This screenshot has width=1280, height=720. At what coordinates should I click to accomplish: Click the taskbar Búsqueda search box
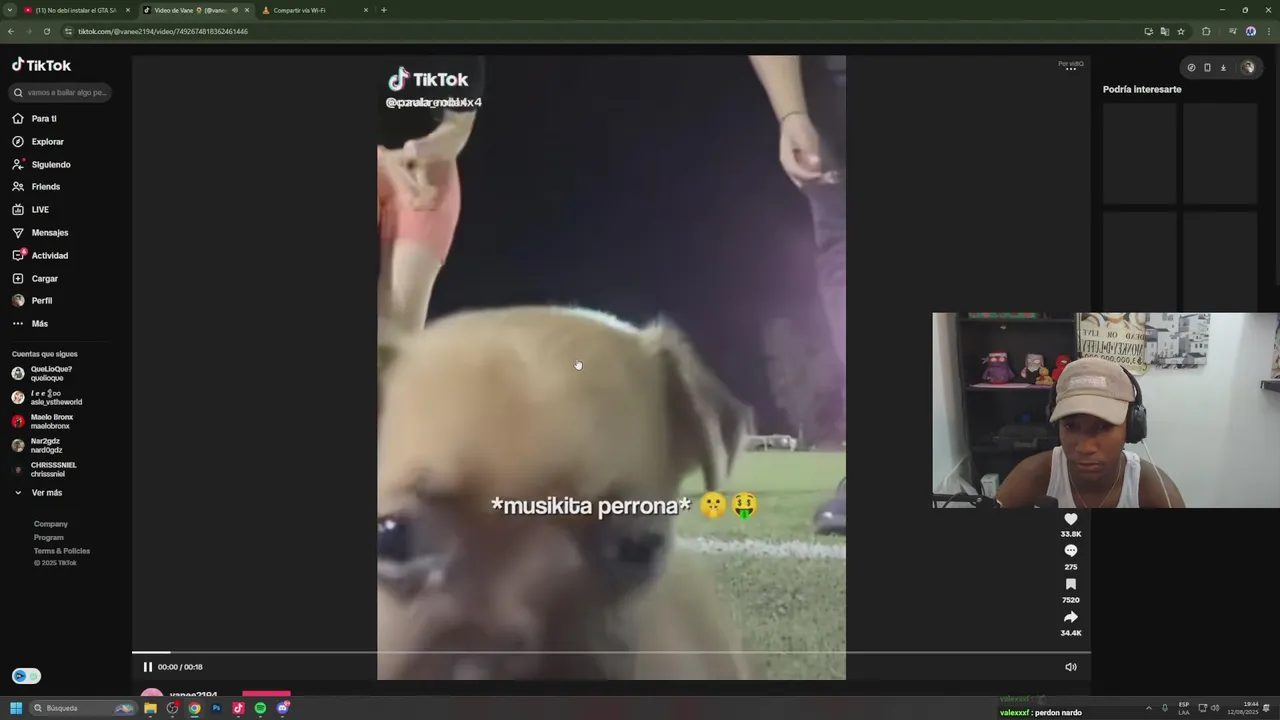pyautogui.click(x=84, y=708)
